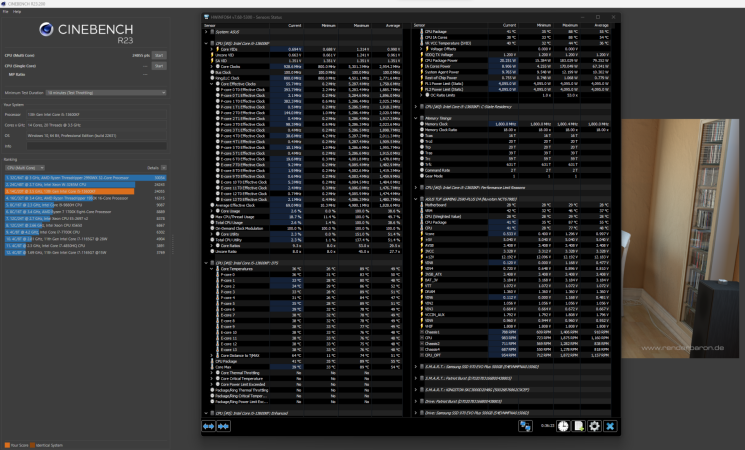
Task: Select the Average Effective Clock row
Action: pyautogui.click(x=304, y=205)
